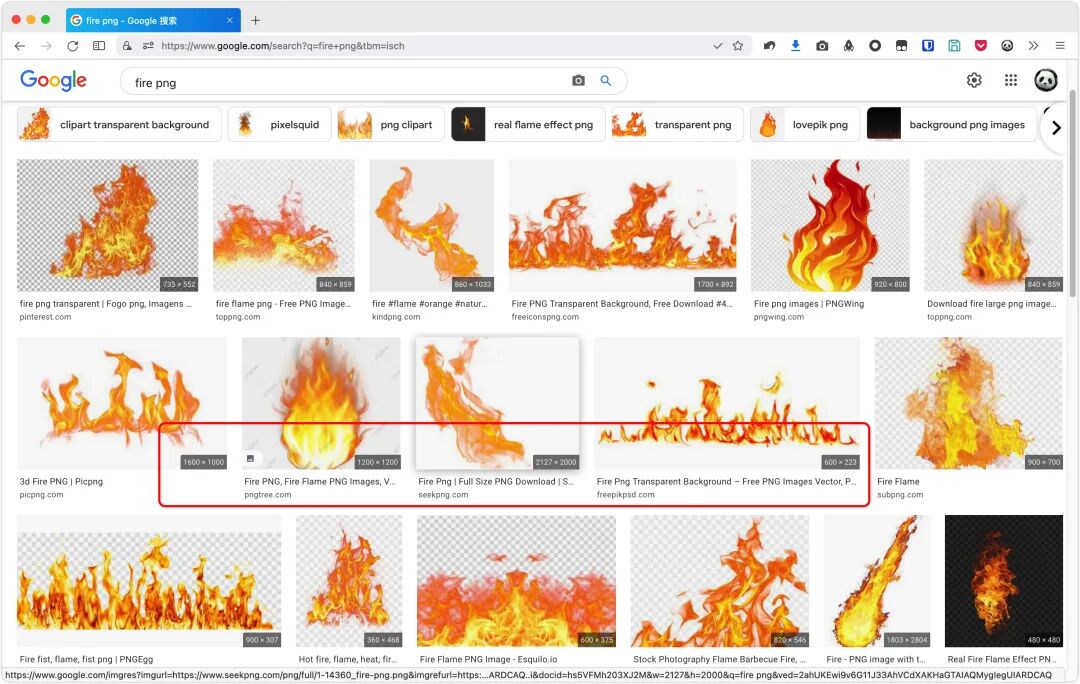Show more suggestion chips with right arrow
The height and width of the screenshot is (684, 1080).
(1057, 127)
